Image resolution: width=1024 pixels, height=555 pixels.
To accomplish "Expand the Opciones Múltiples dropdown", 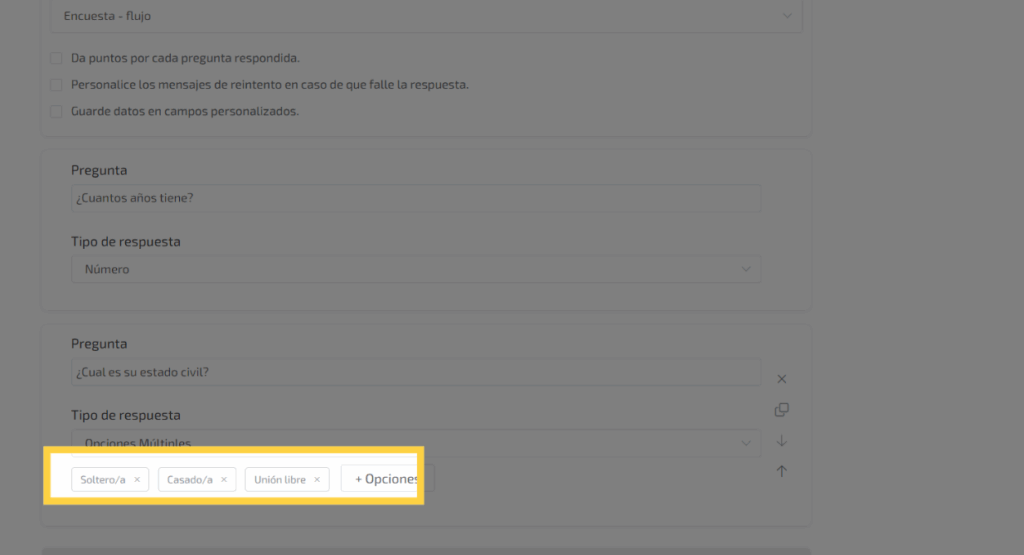I will (415, 443).
